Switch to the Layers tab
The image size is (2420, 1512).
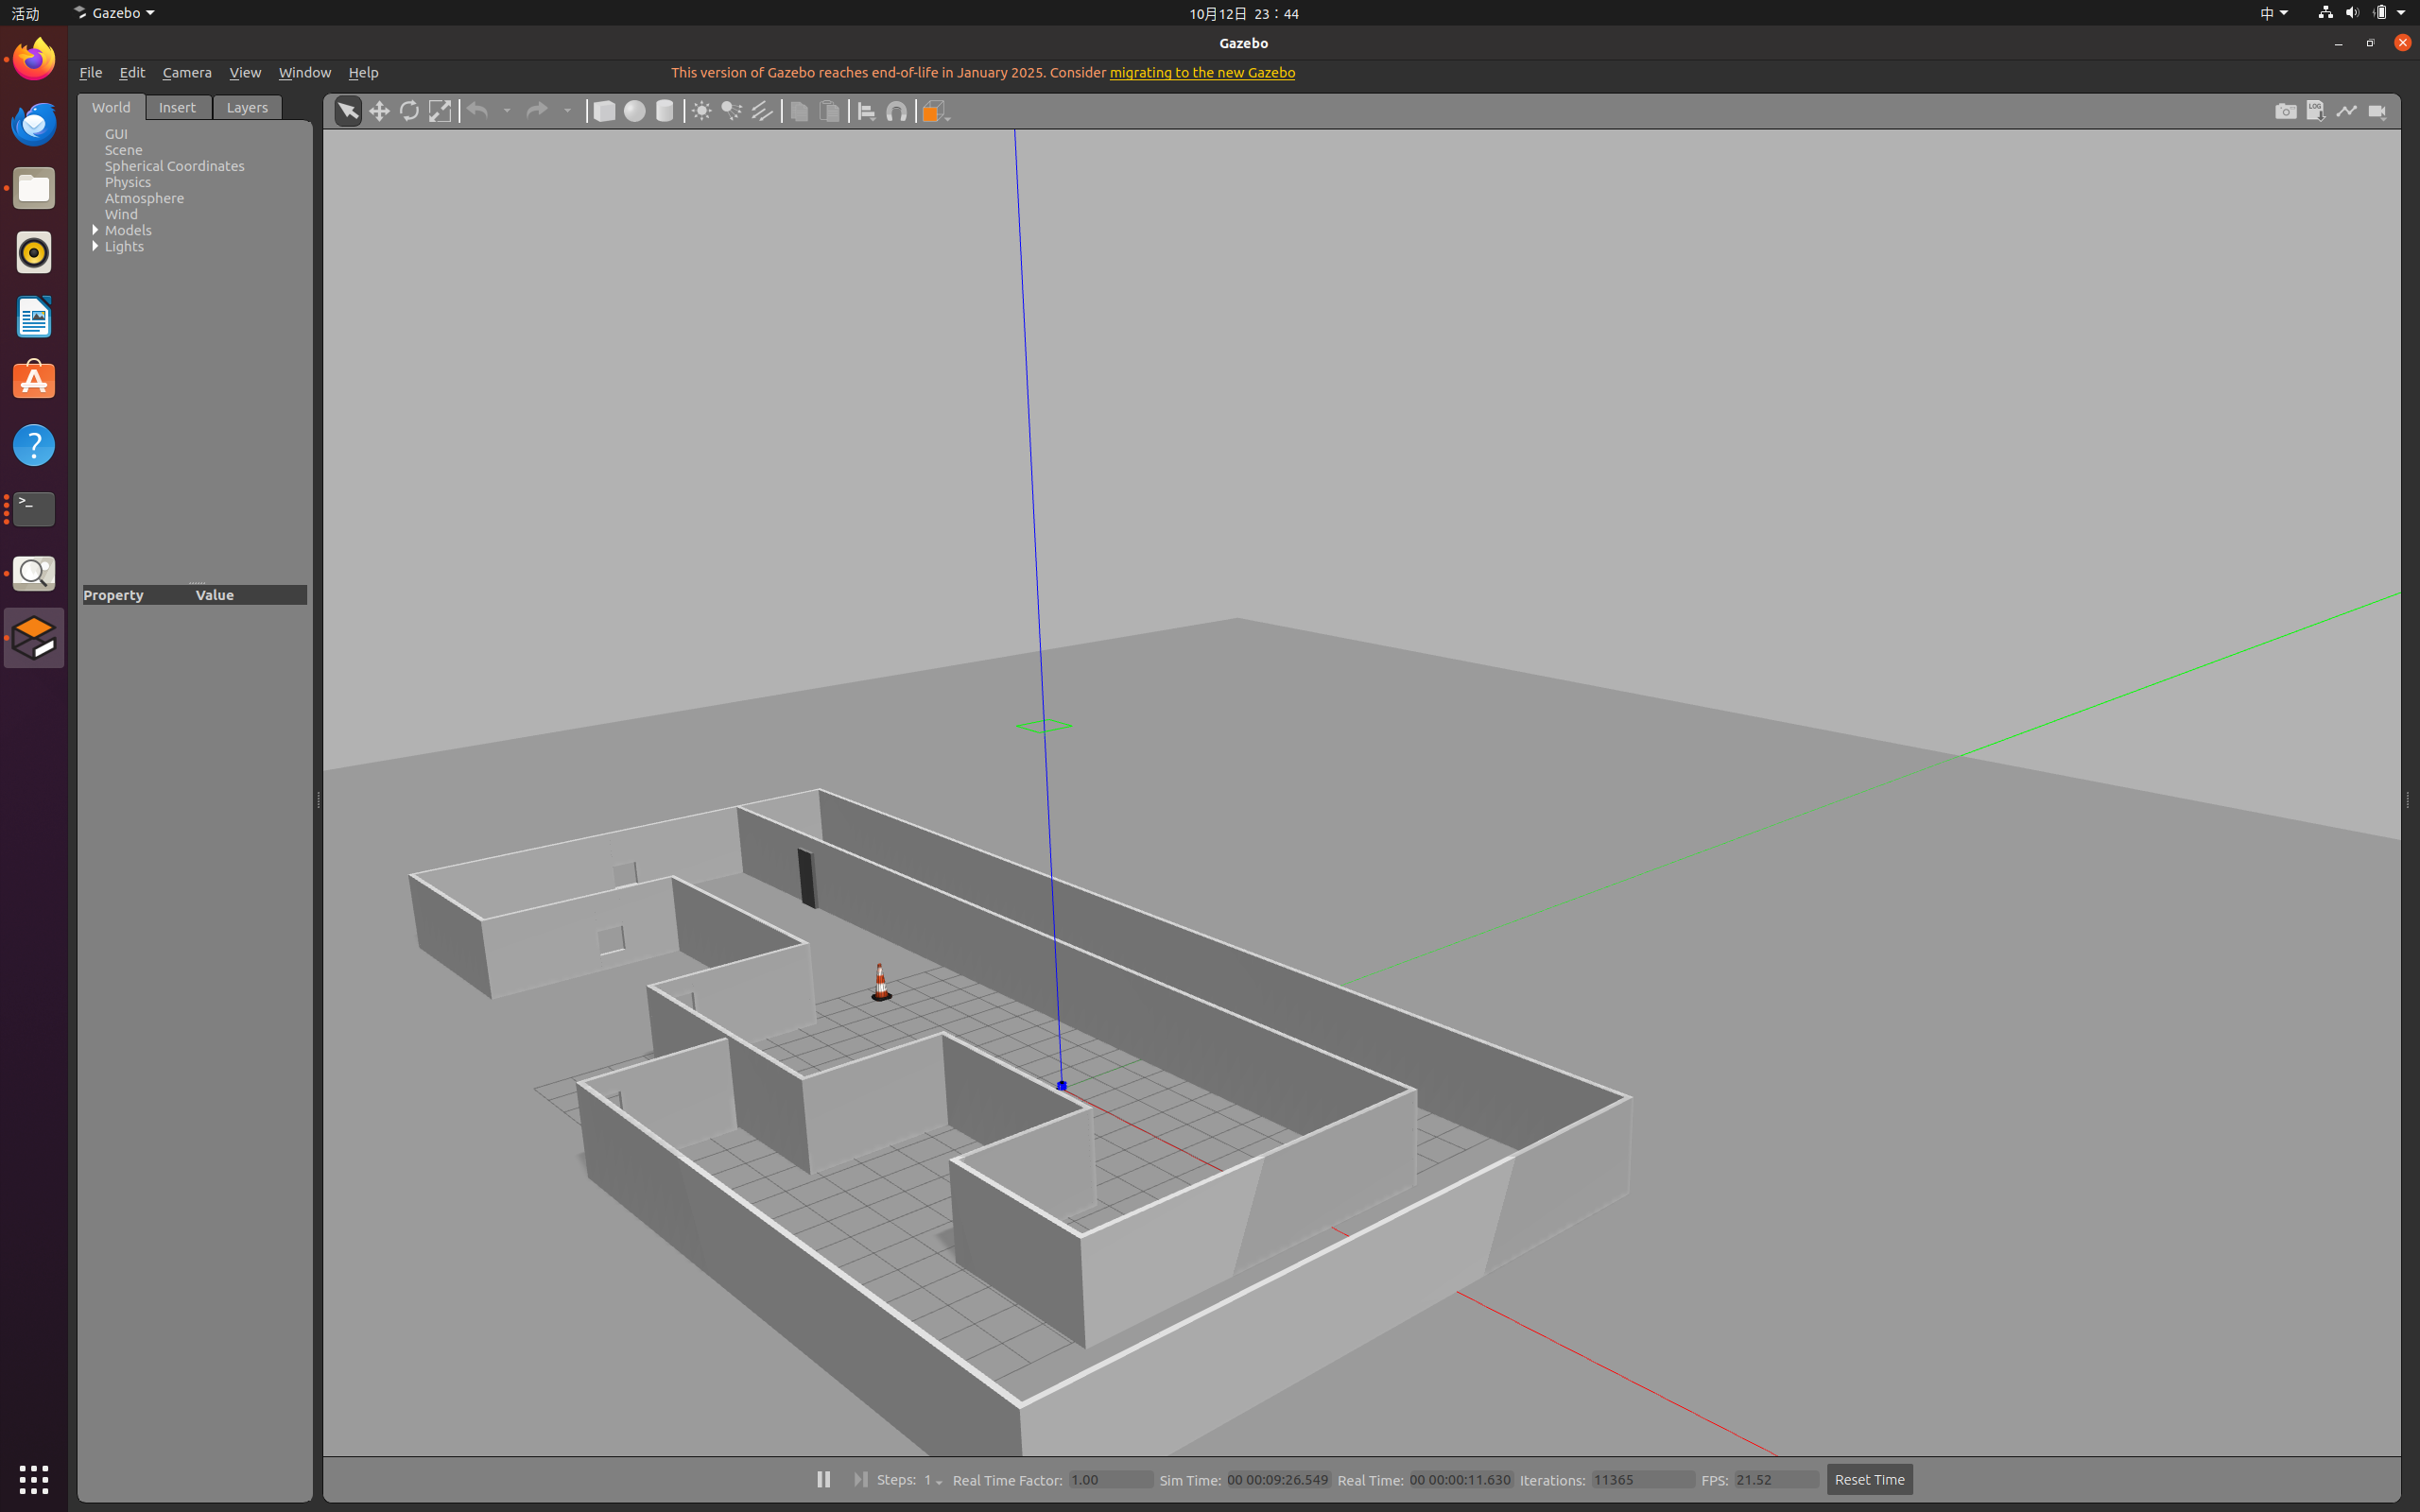[247, 107]
